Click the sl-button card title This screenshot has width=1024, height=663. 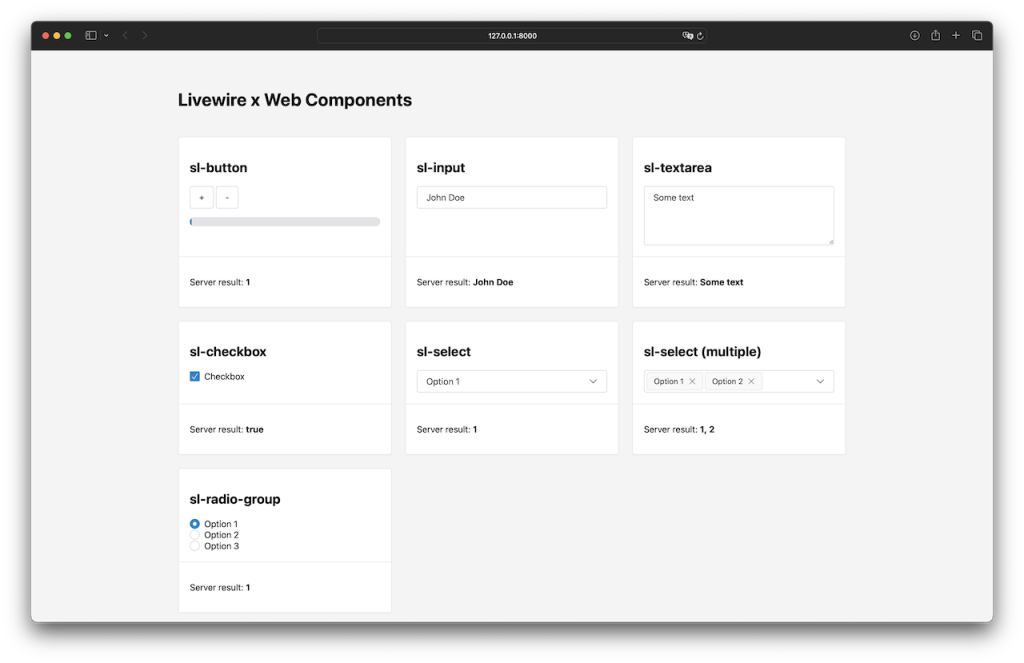218,168
